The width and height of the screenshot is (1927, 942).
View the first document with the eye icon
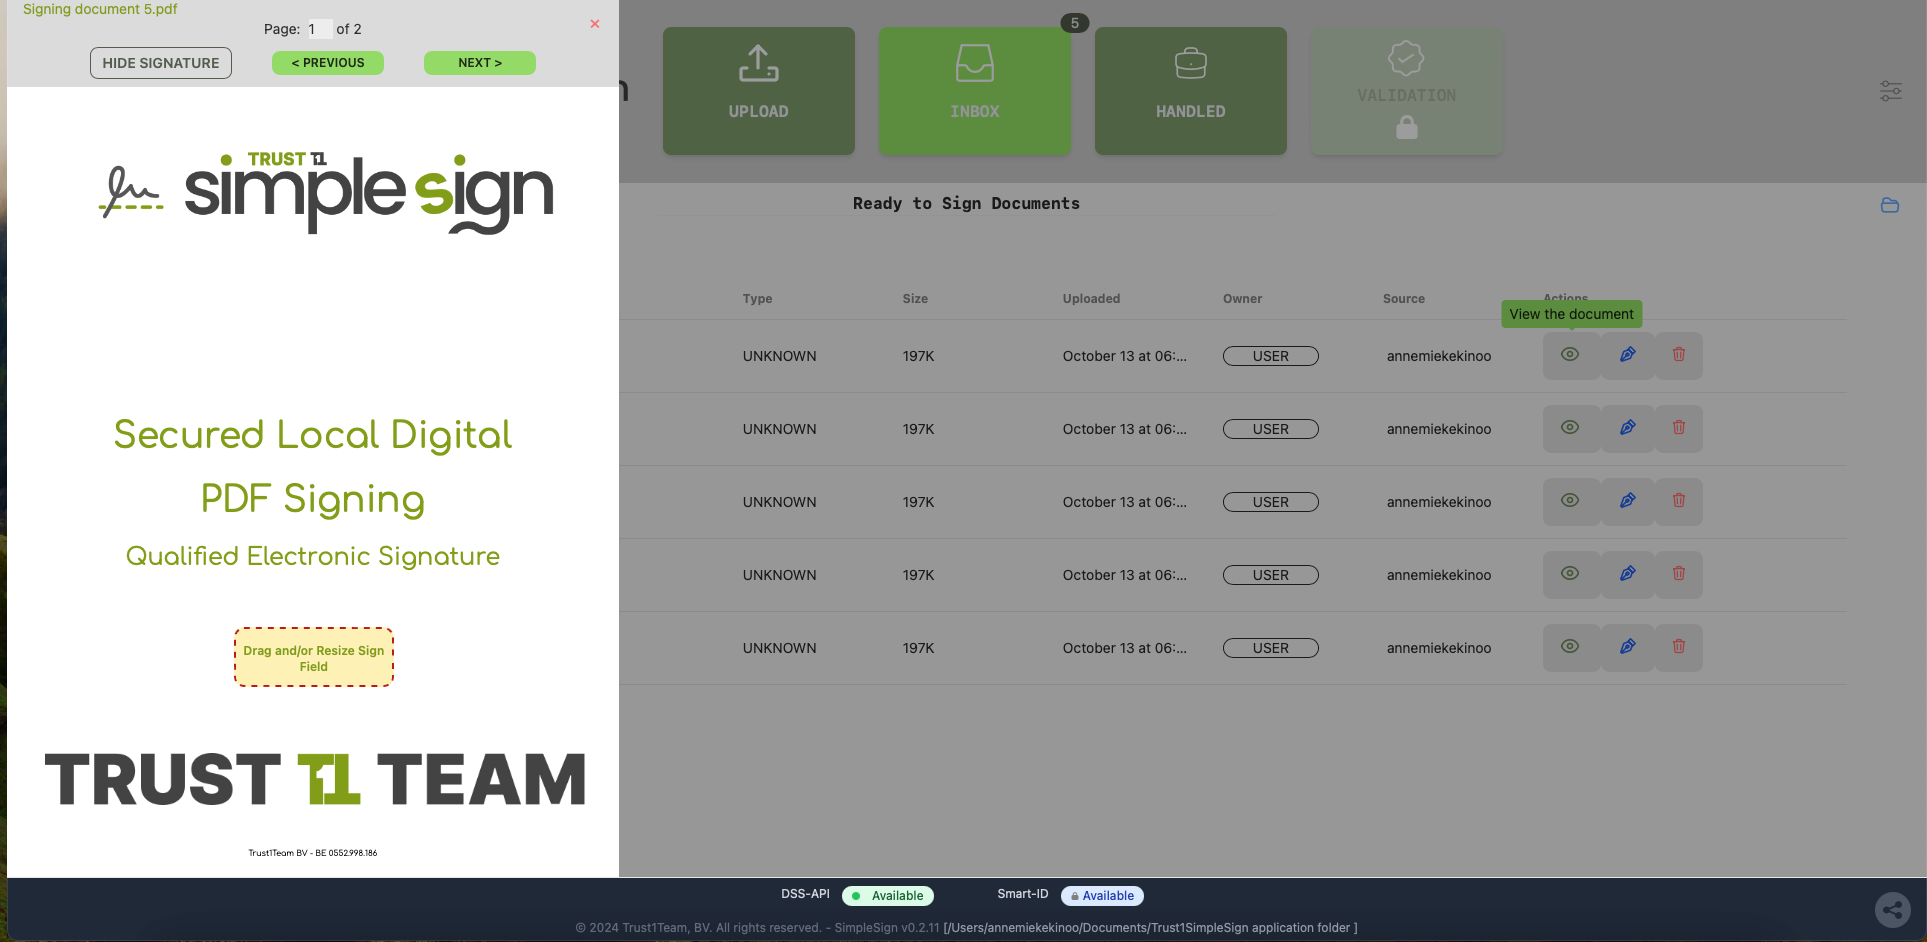click(1570, 355)
